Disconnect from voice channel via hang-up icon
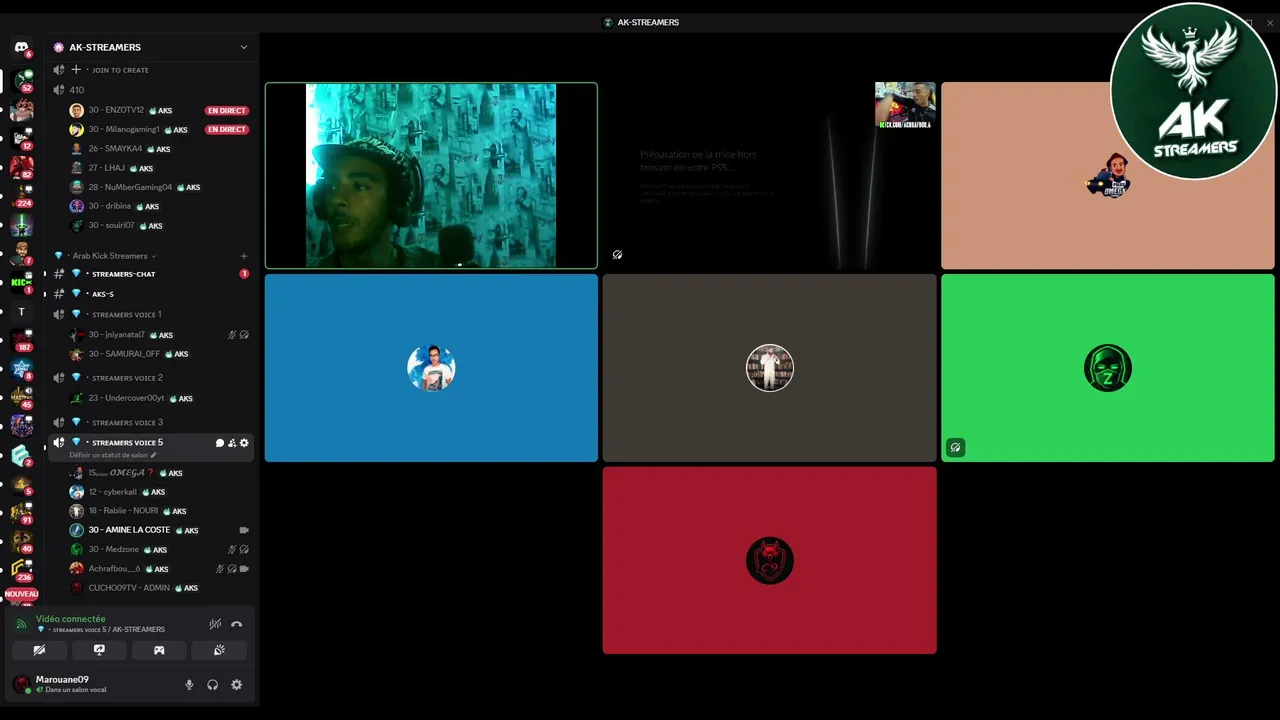This screenshot has height=720, width=1280. (236, 624)
